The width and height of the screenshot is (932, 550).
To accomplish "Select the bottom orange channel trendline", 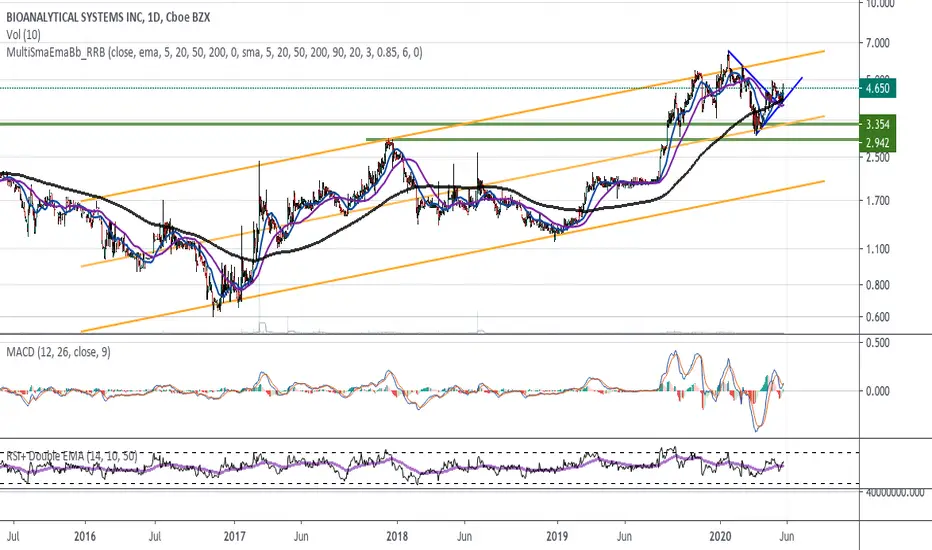I will (452, 256).
